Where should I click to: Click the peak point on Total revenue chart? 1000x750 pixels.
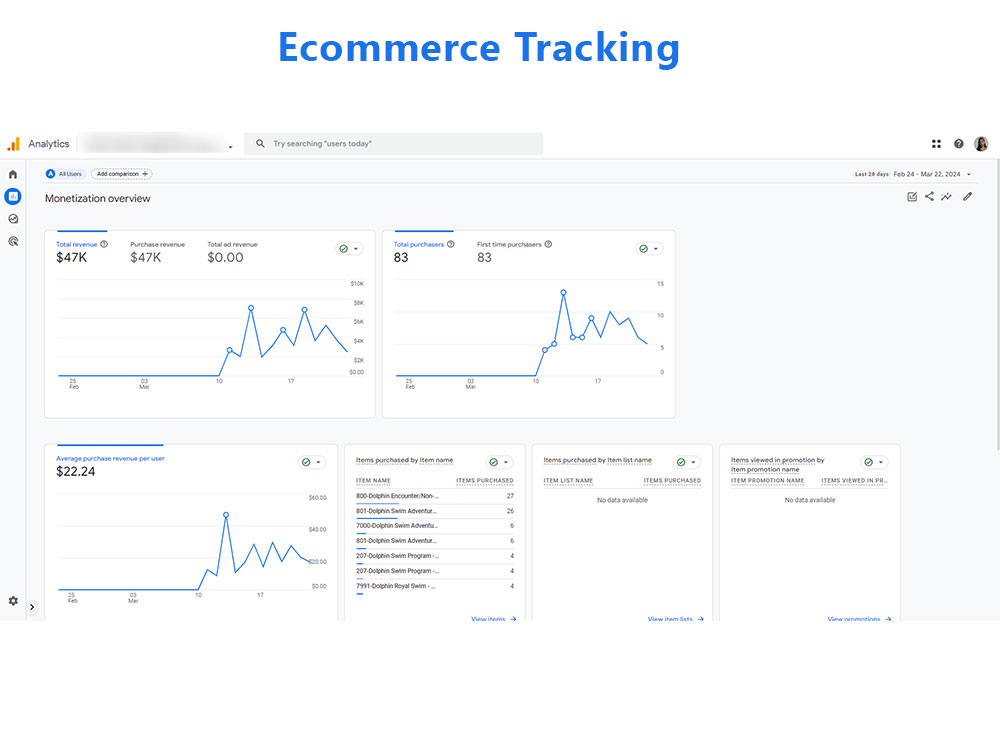pyautogui.click(x=251, y=308)
